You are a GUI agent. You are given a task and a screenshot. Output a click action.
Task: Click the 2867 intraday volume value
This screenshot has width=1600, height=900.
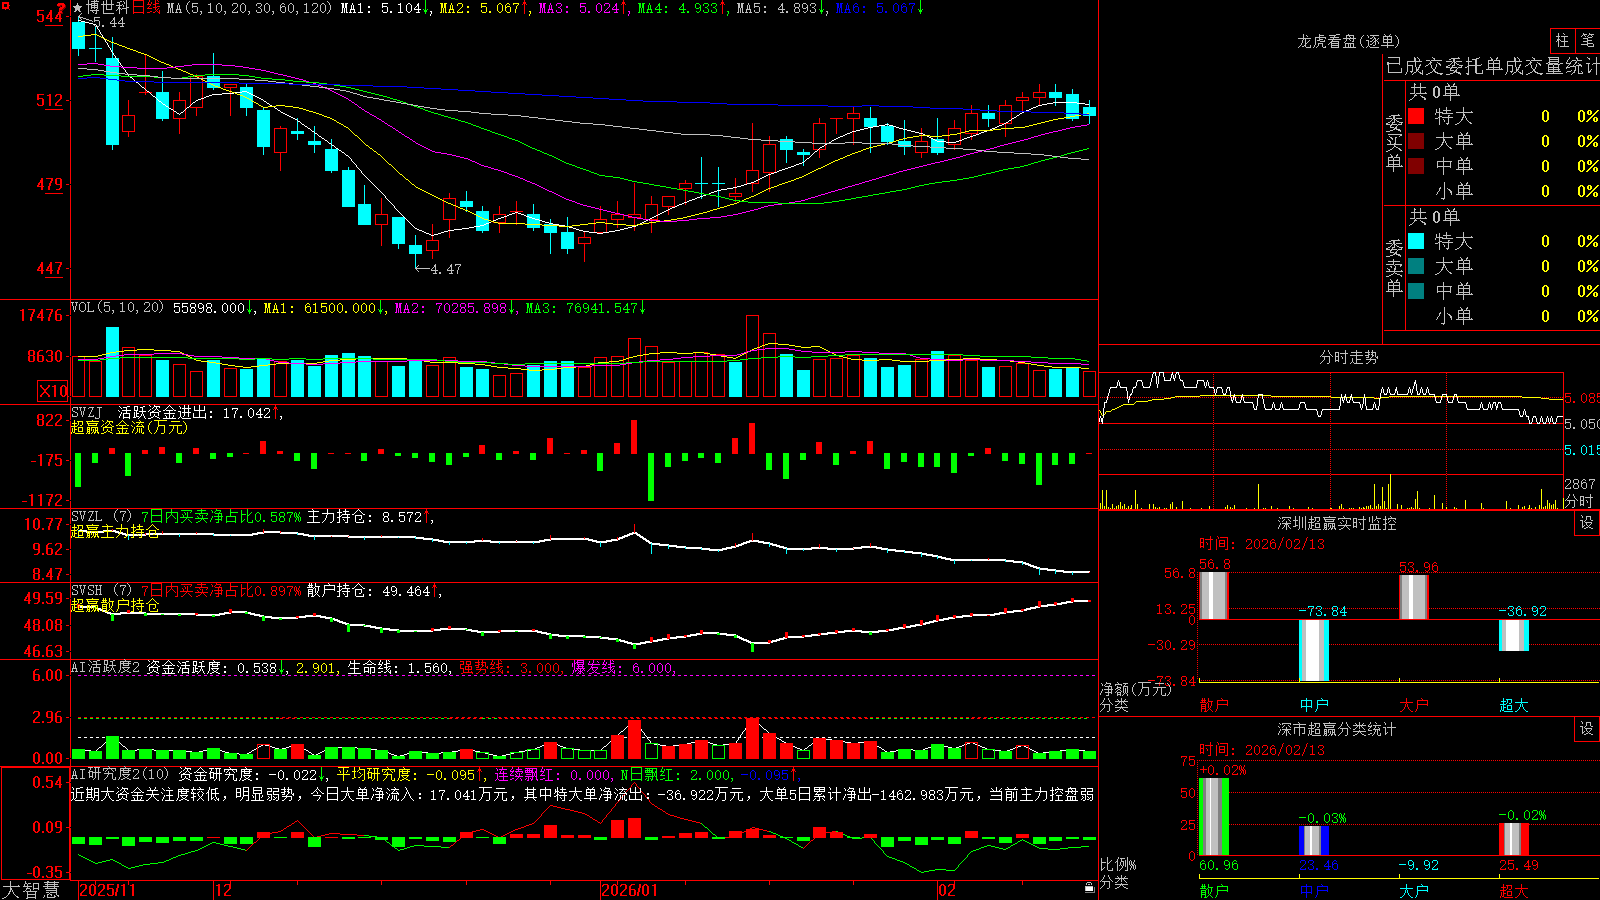tap(1580, 484)
